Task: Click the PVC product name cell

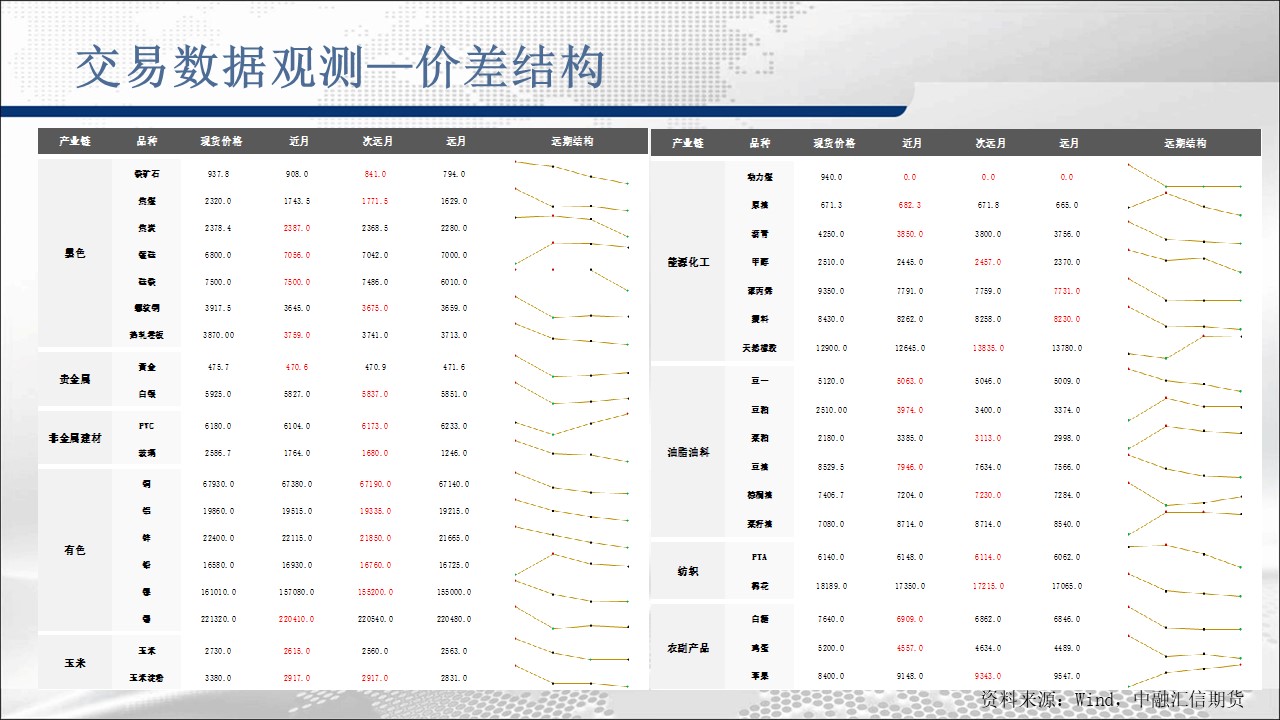Action: pos(146,426)
